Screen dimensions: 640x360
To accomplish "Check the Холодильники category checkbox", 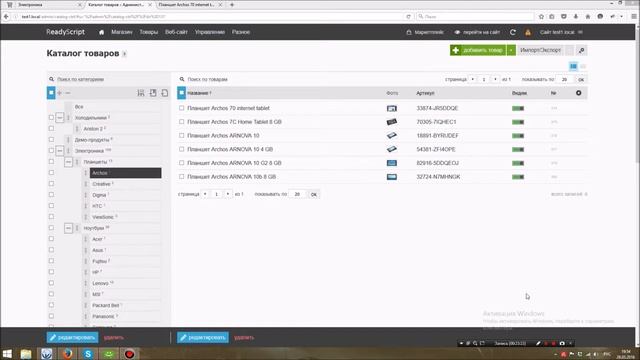I will point(51,118).
